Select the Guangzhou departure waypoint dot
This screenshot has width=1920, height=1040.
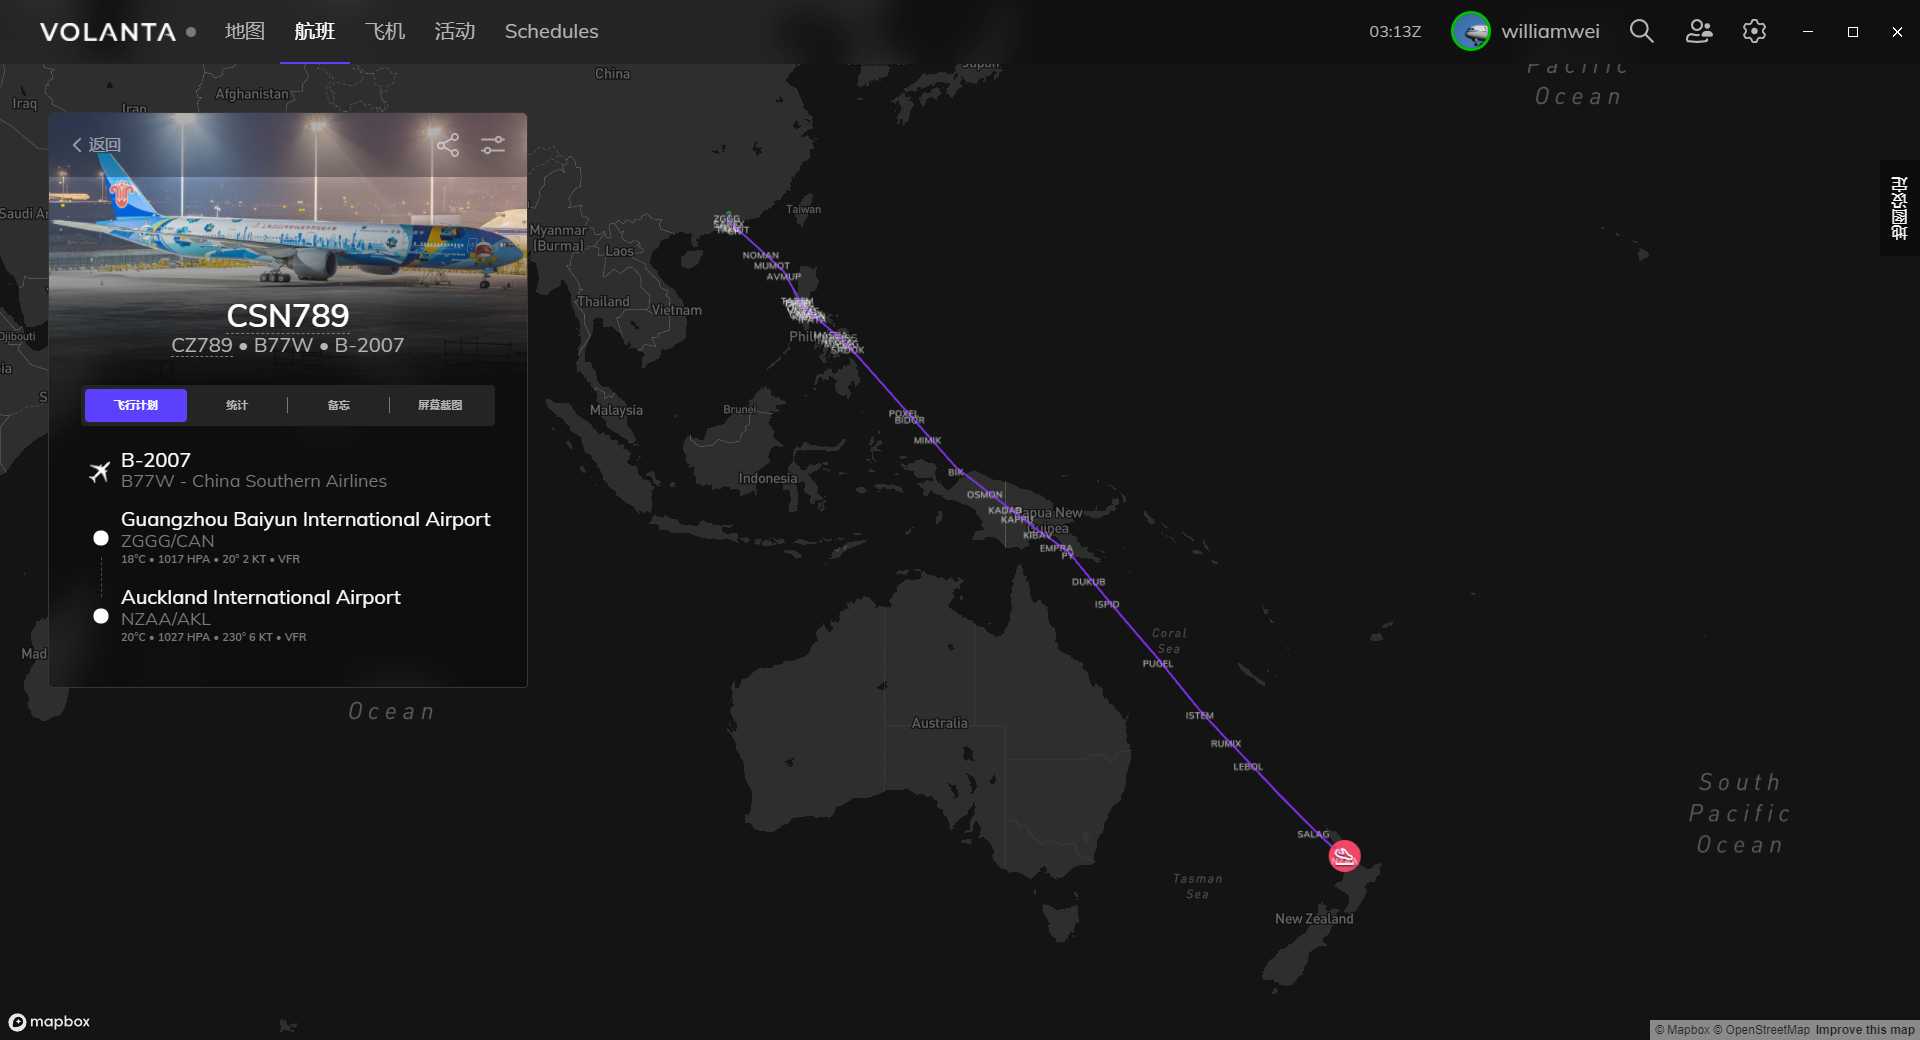101,538
